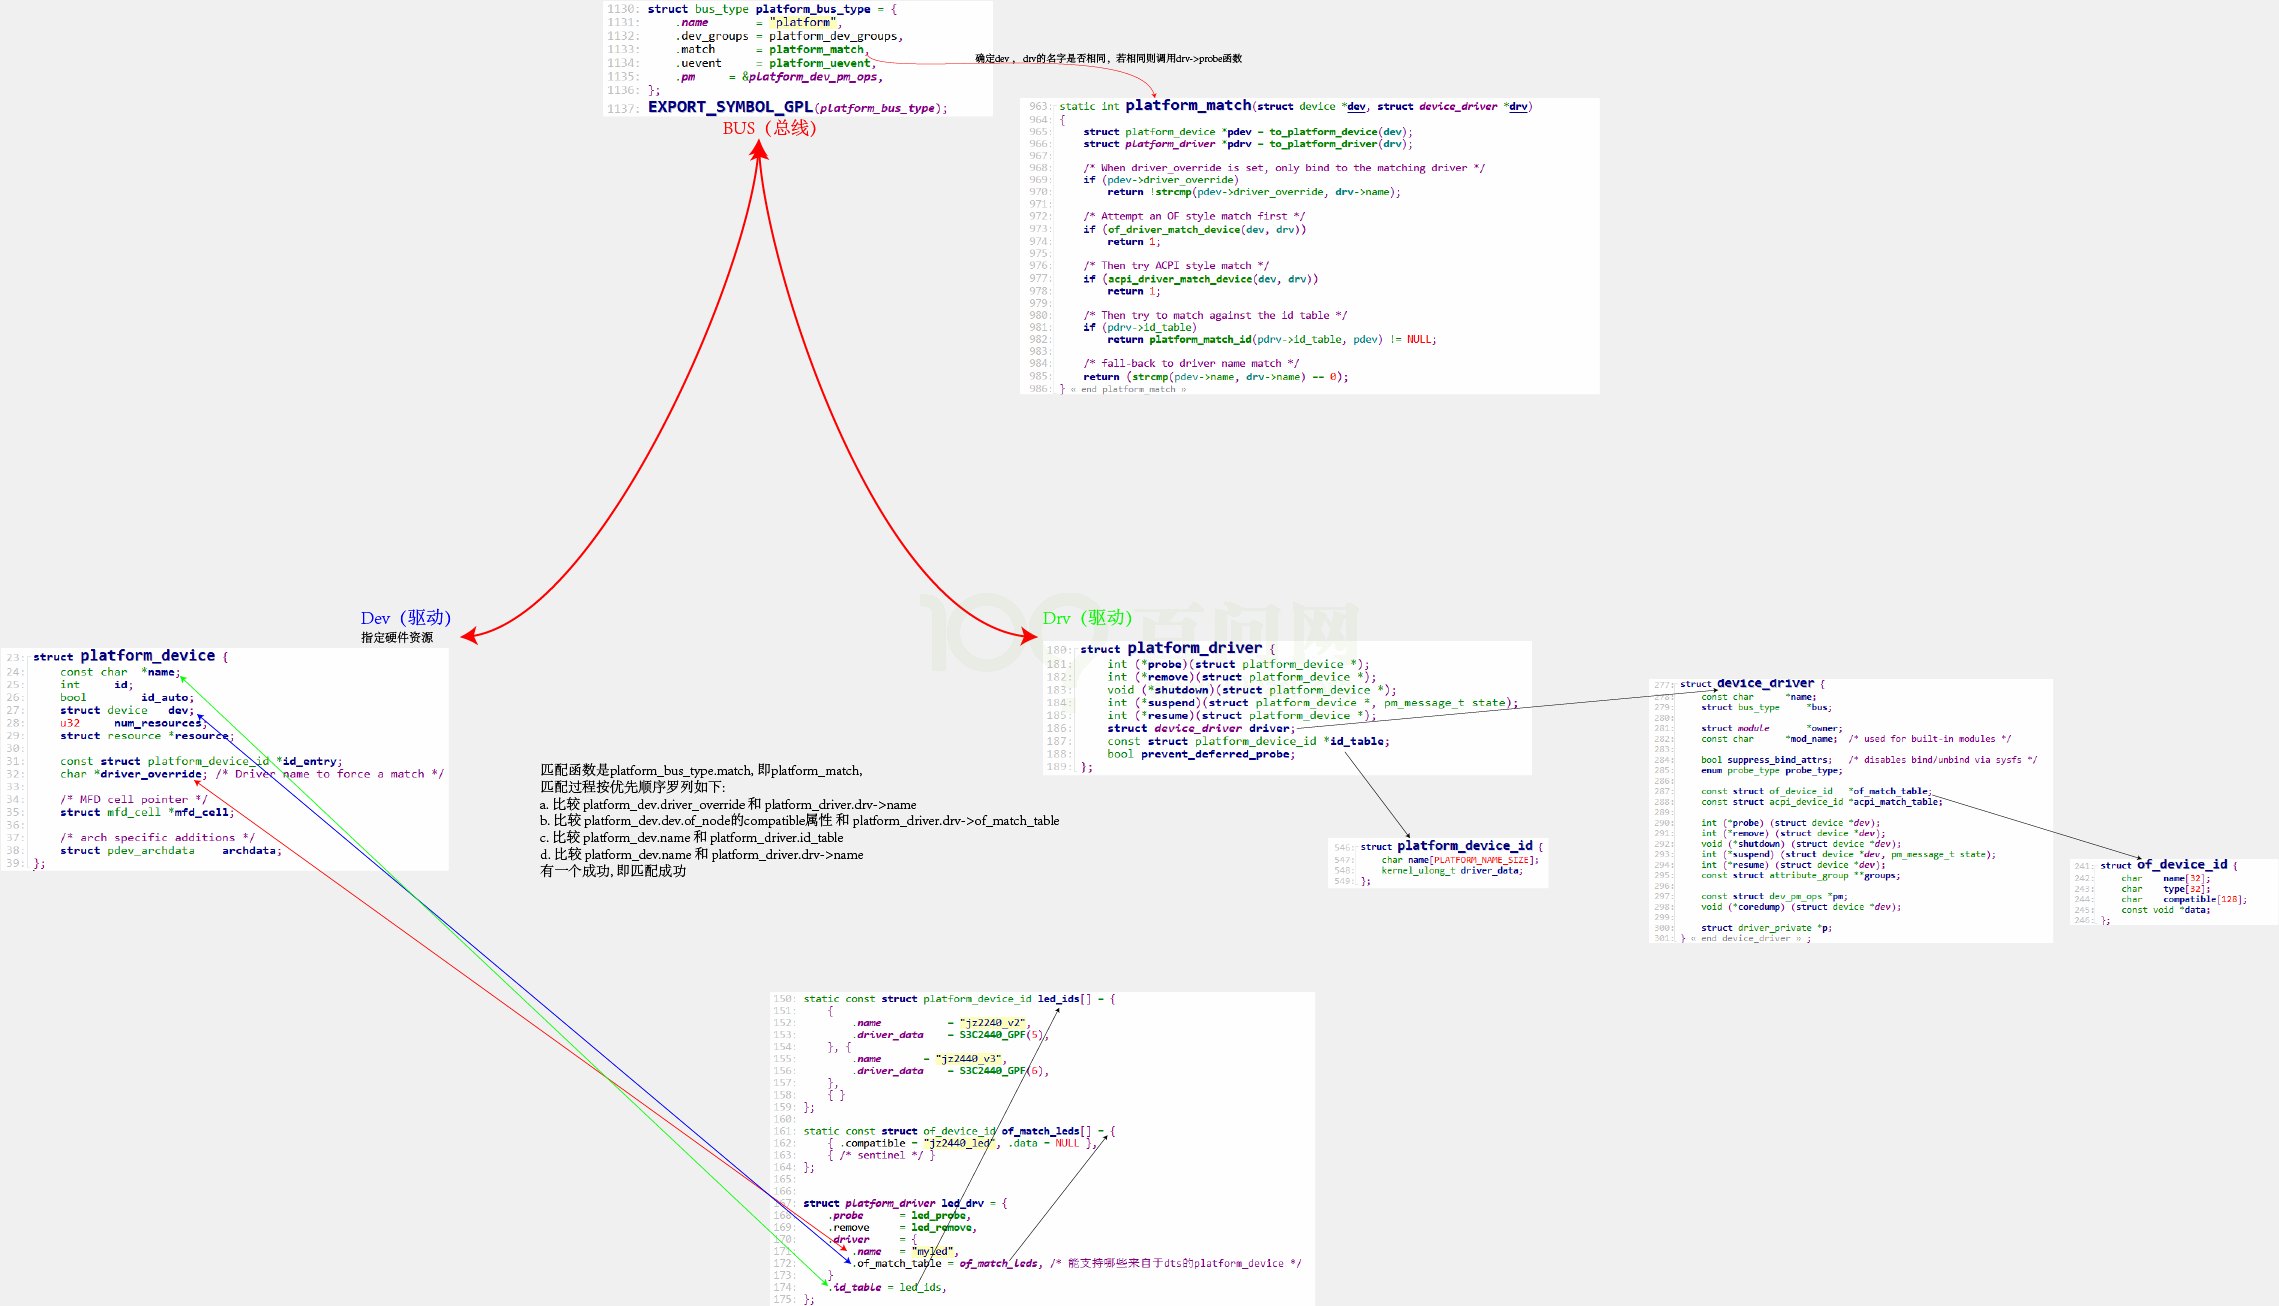
Task: Click matching step d in the explanation text
Action: [701, 855]
